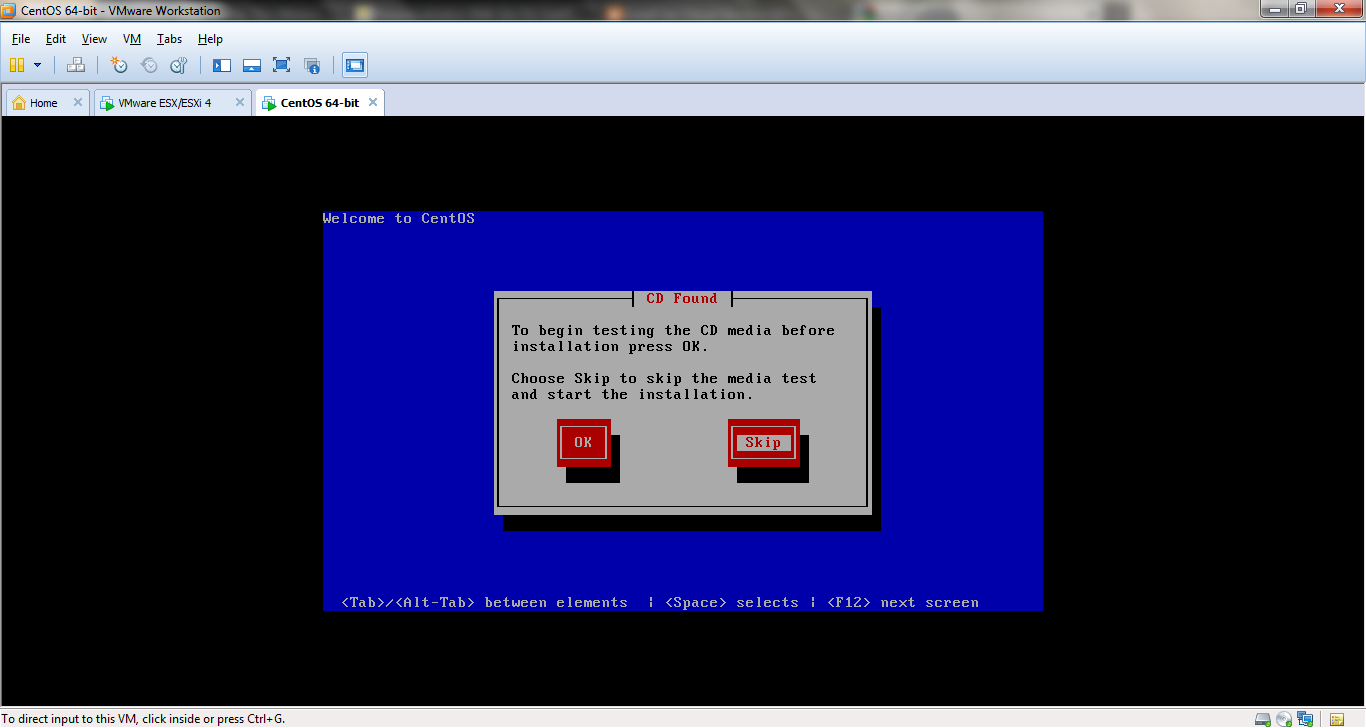Take a snapshot using the clock-star icon
1366x728 pixels.
click(x=119, y=65)
